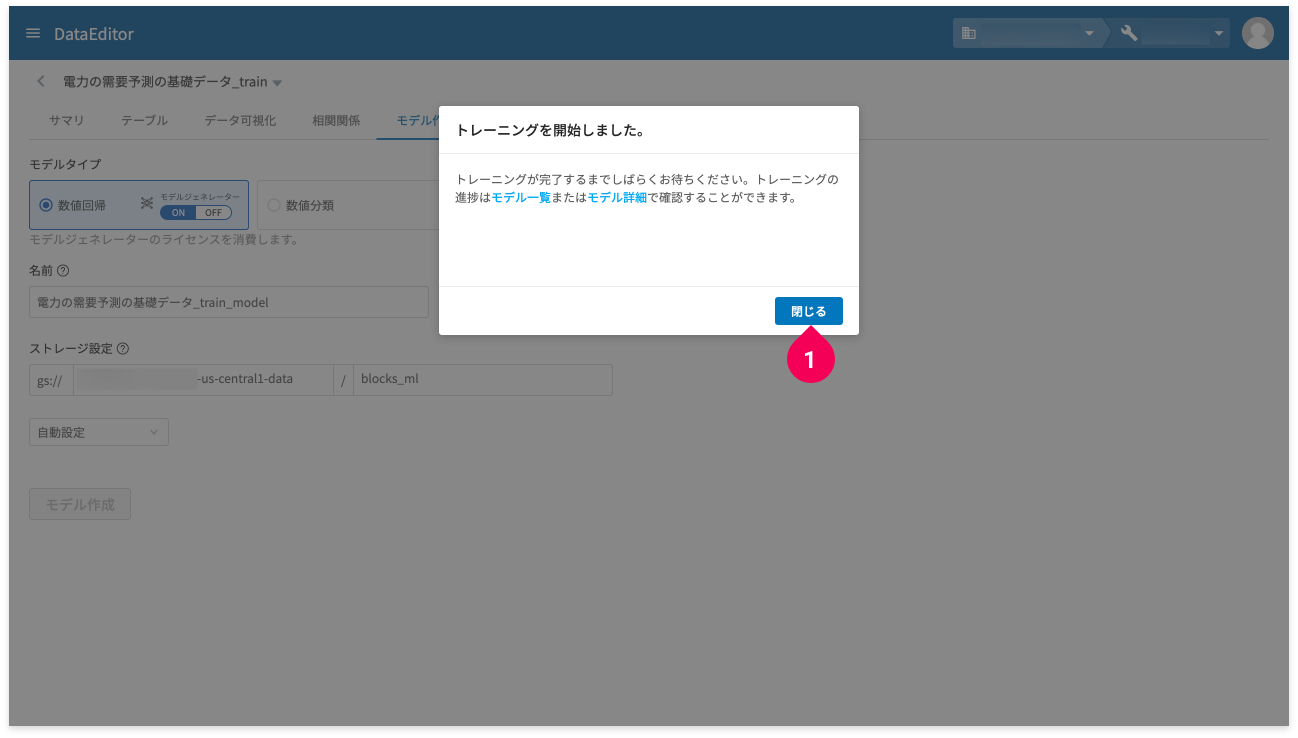Switch to the サマリ tab
The height and width of the screenshot is (738, 1298).
pyautogui.click(x=67, y=120)
